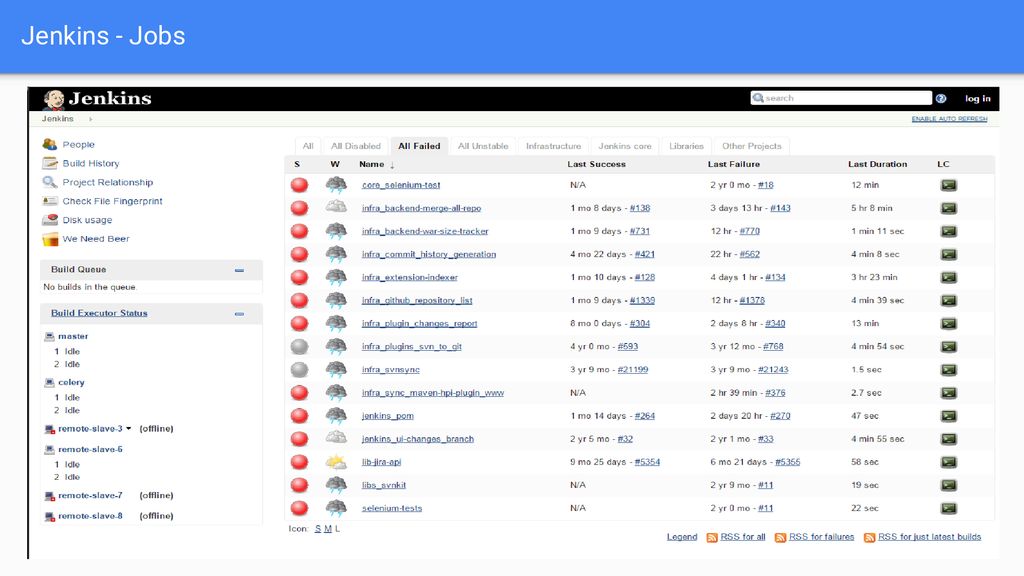This screenshot has width=1024, height=576.
Task: Click the RSS for just latest builds icon
Action: pos(869,537)
